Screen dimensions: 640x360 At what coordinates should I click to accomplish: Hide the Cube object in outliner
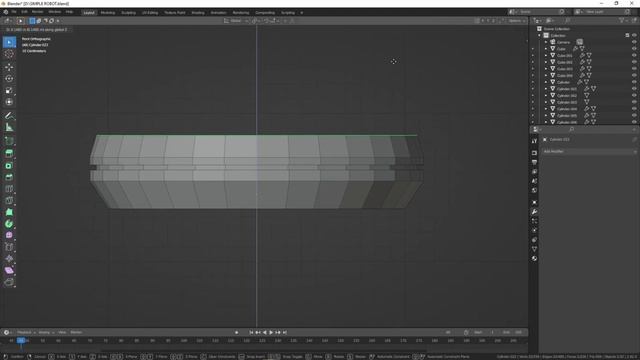point(634,49)
